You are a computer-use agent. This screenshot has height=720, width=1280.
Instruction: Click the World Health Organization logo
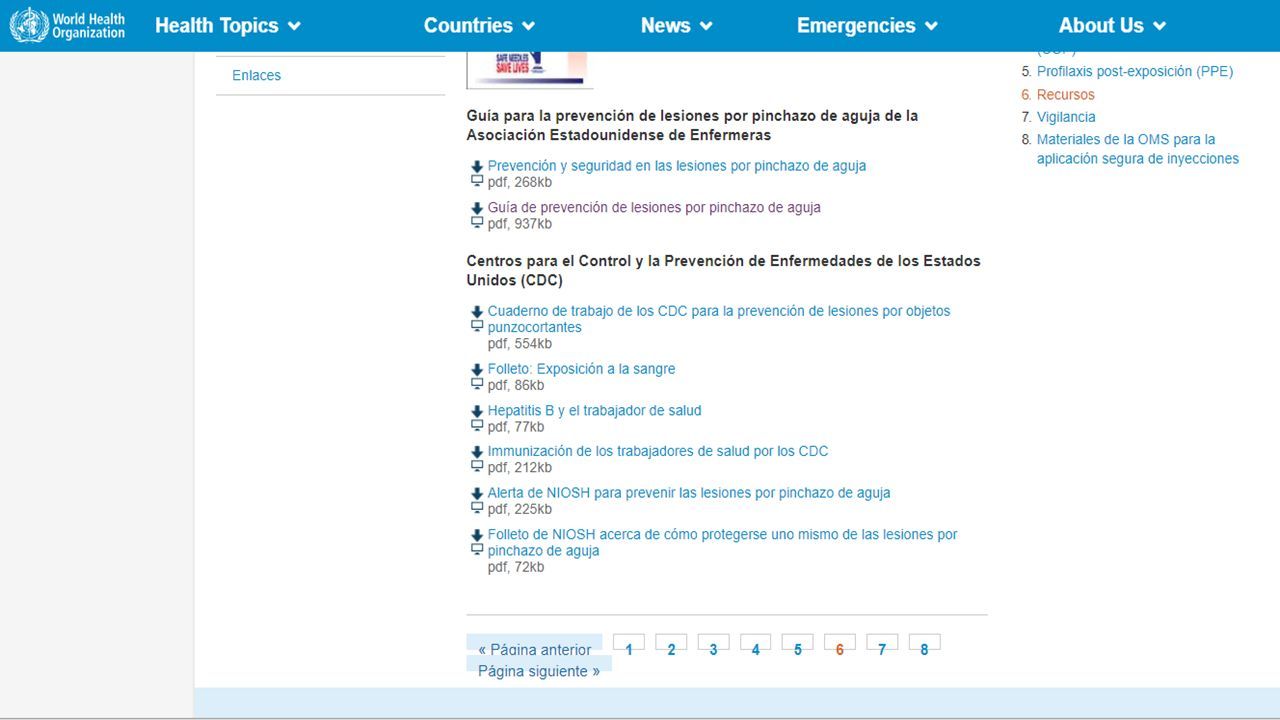click(68, 25)
